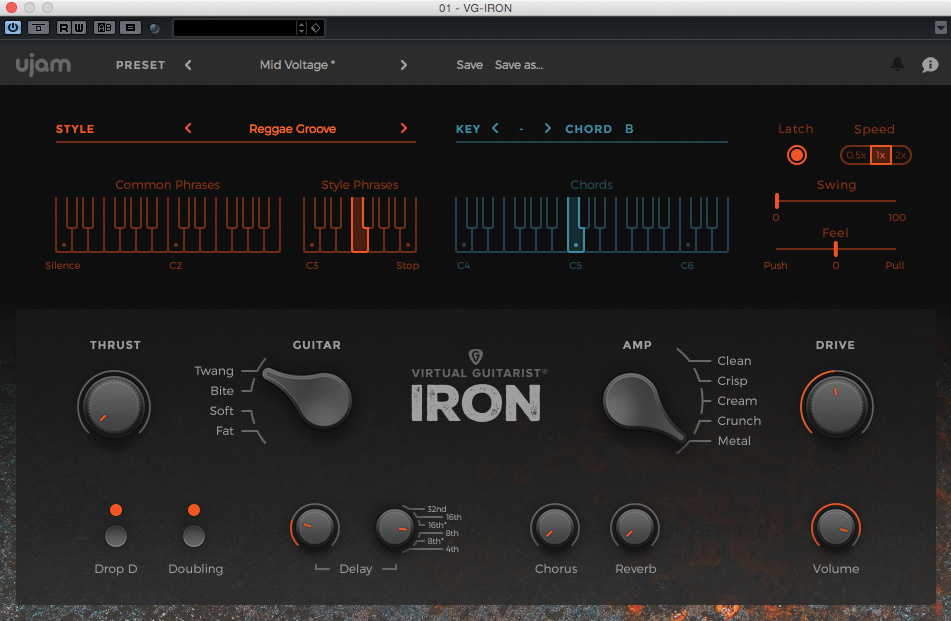Go to the previous preset
This screenshot has width=951, height=621.
(x=188, y=65)
